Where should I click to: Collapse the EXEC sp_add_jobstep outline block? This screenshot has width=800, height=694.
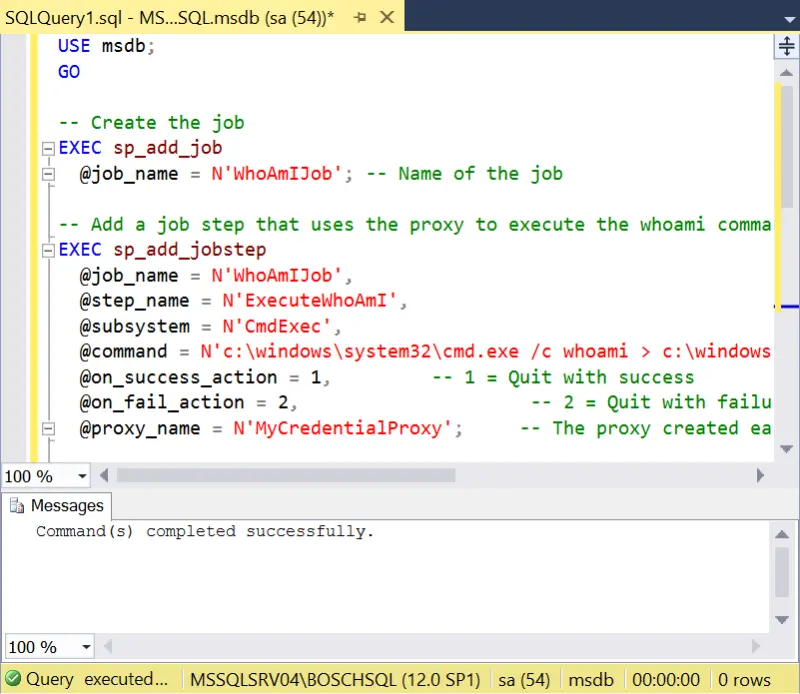(x=48, y=251)
